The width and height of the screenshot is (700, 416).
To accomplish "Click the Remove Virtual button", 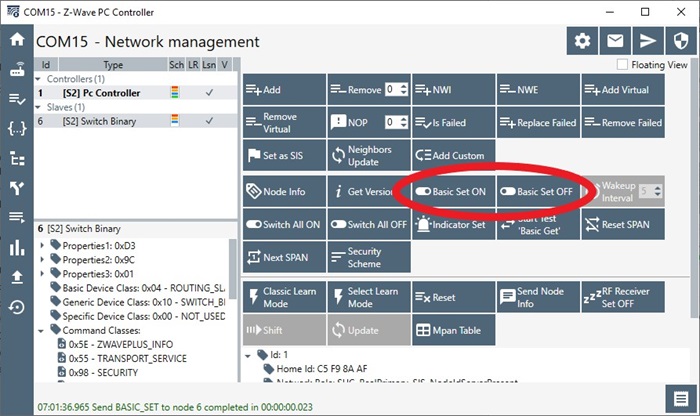I will [x=284, y=122].
